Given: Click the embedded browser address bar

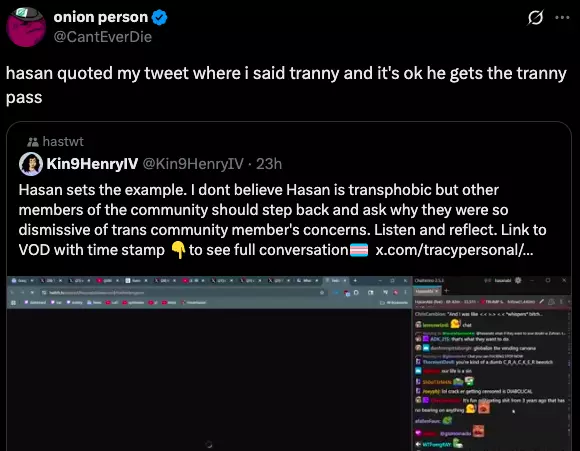Looking at the screenshot, I should pos(181,293).
